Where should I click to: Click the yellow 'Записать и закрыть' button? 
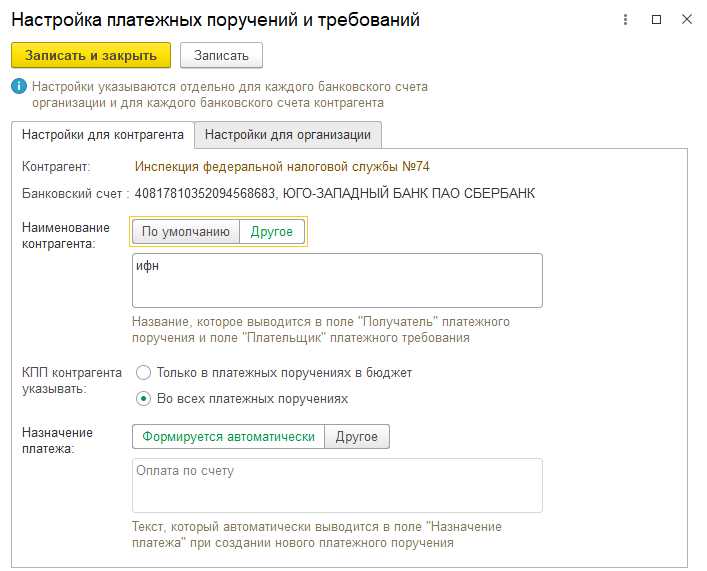pos(91,55)
